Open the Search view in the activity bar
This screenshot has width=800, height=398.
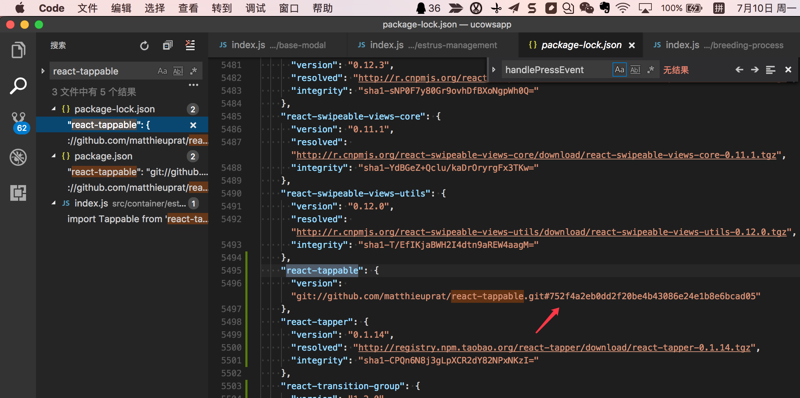pos(18,86)
